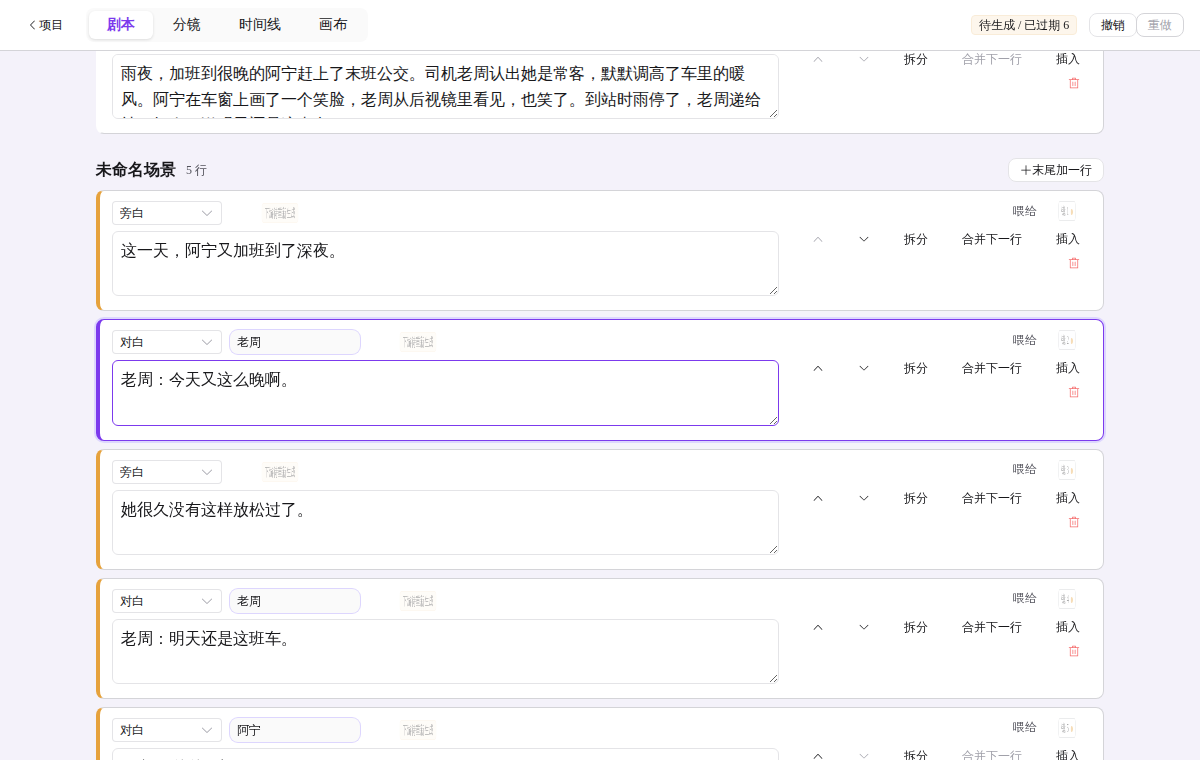Click 拆分 on "她很久没有这样放松过了" row

point(916,498)
